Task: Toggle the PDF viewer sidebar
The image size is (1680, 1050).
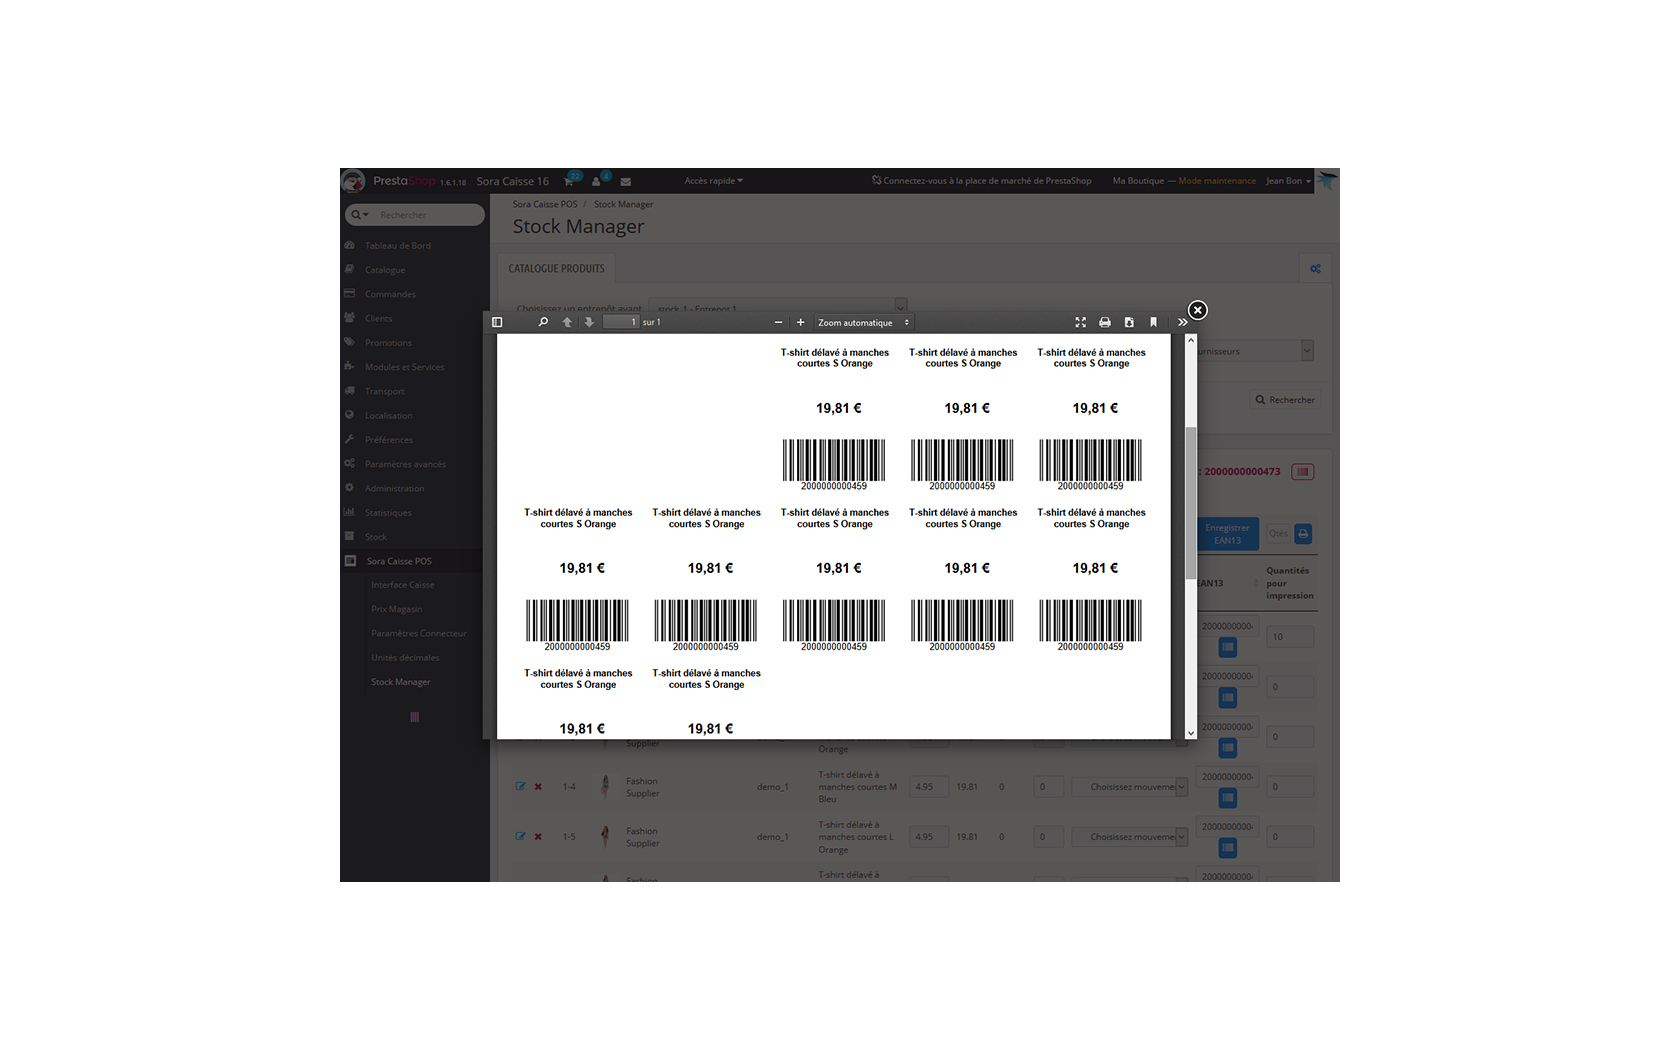Action: [x=497, y=322]
